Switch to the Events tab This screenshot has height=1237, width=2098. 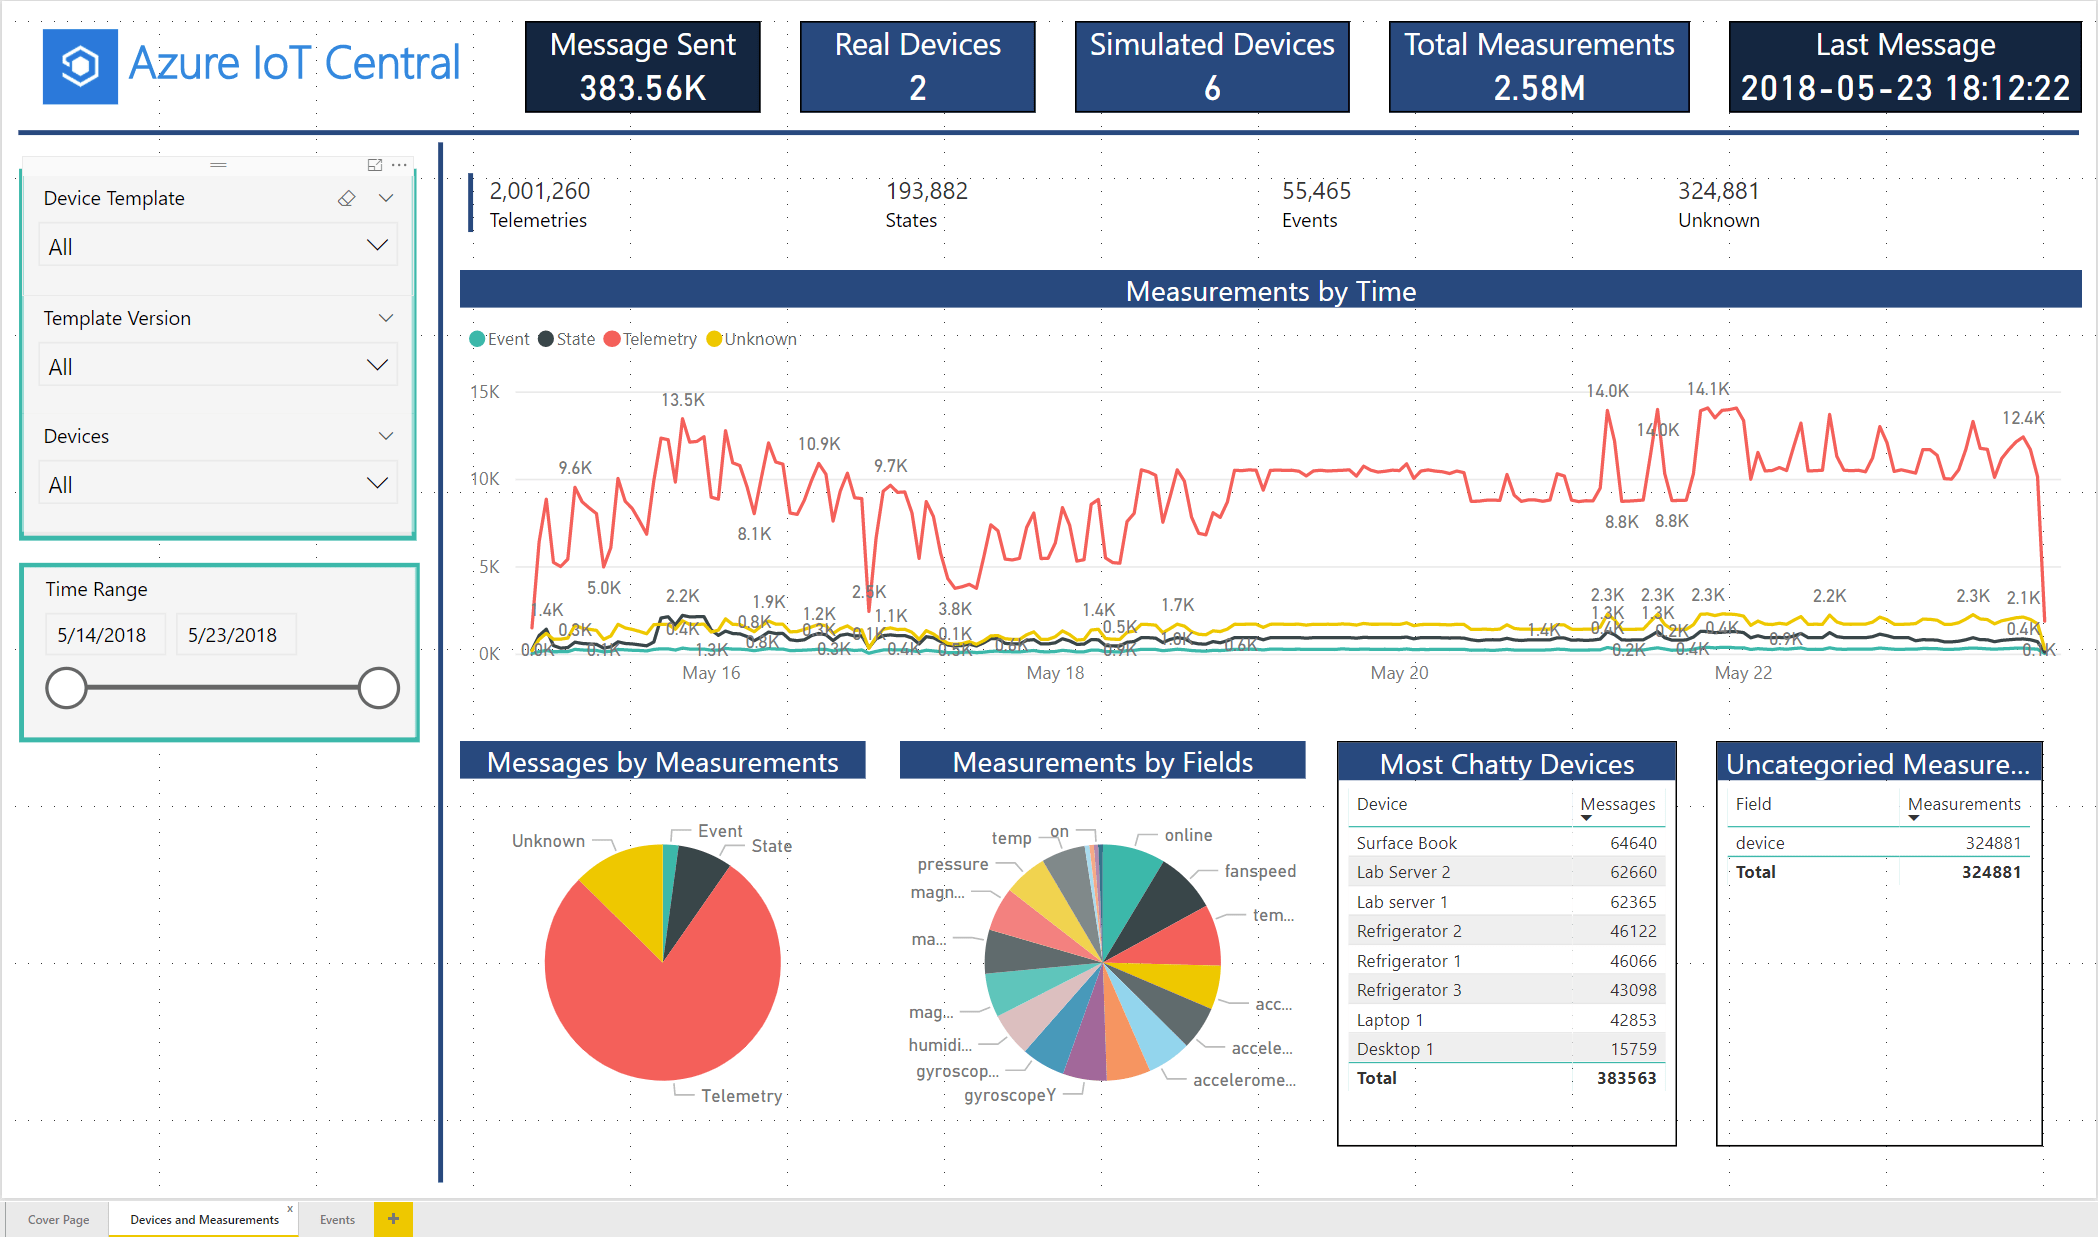point(337,1219)
